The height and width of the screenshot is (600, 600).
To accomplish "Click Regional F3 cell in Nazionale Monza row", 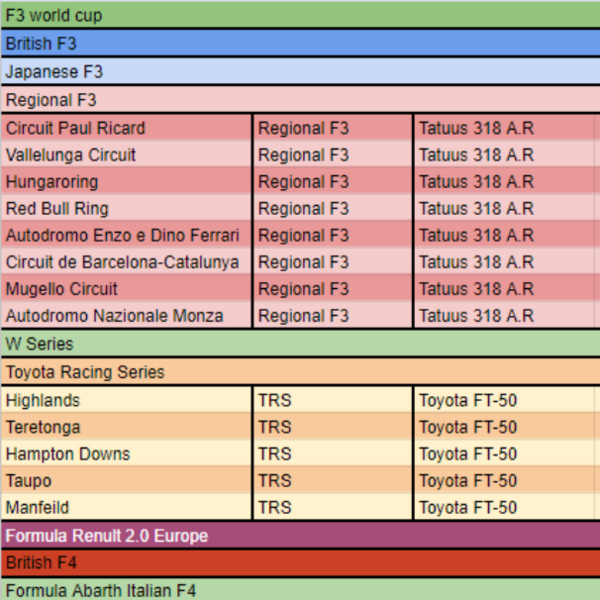I will [333, 315].
